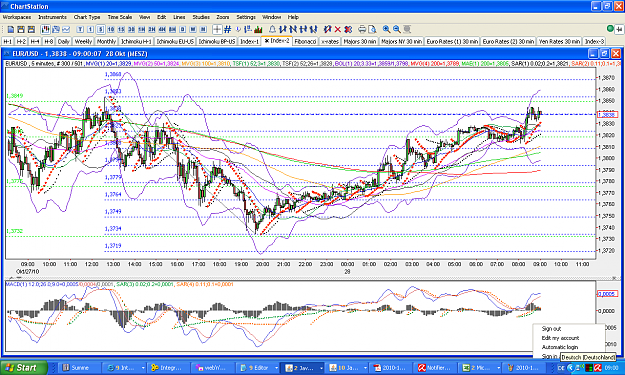Switch to the 10-minute timeframe button
This screenshot has width=625, height=375.
tap(111, 29)
